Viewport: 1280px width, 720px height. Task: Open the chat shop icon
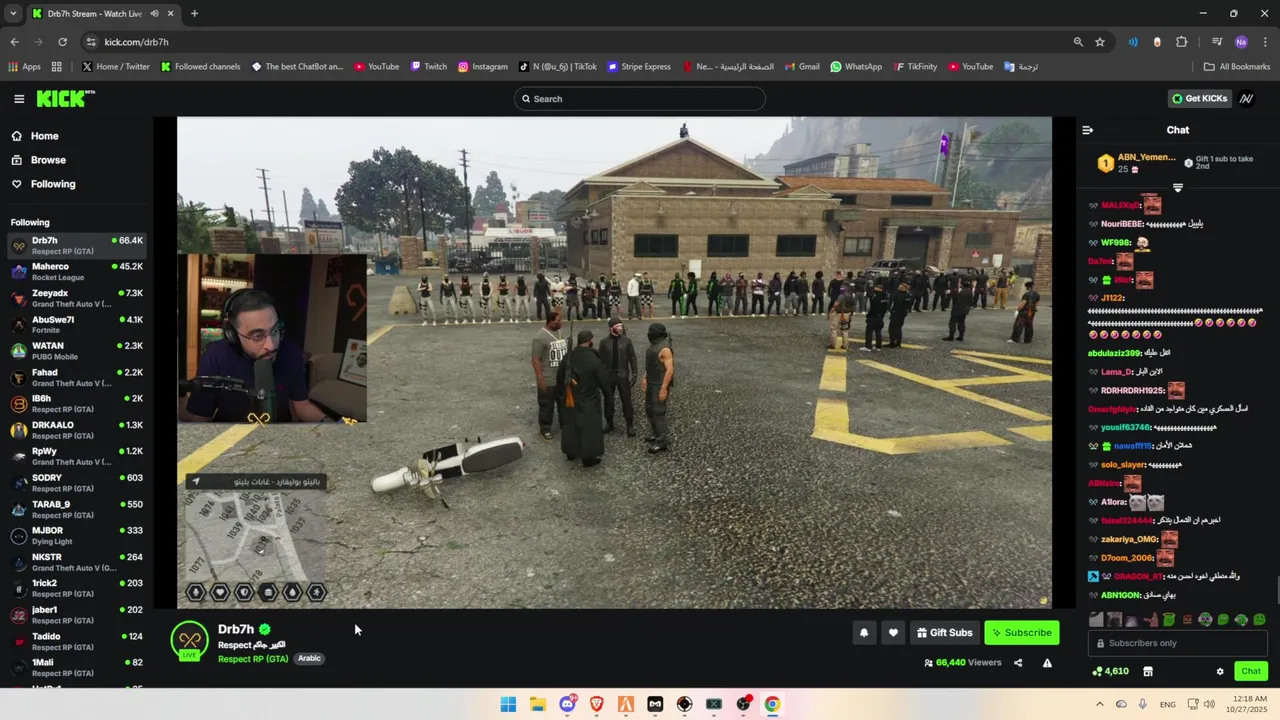[1148, 672]
